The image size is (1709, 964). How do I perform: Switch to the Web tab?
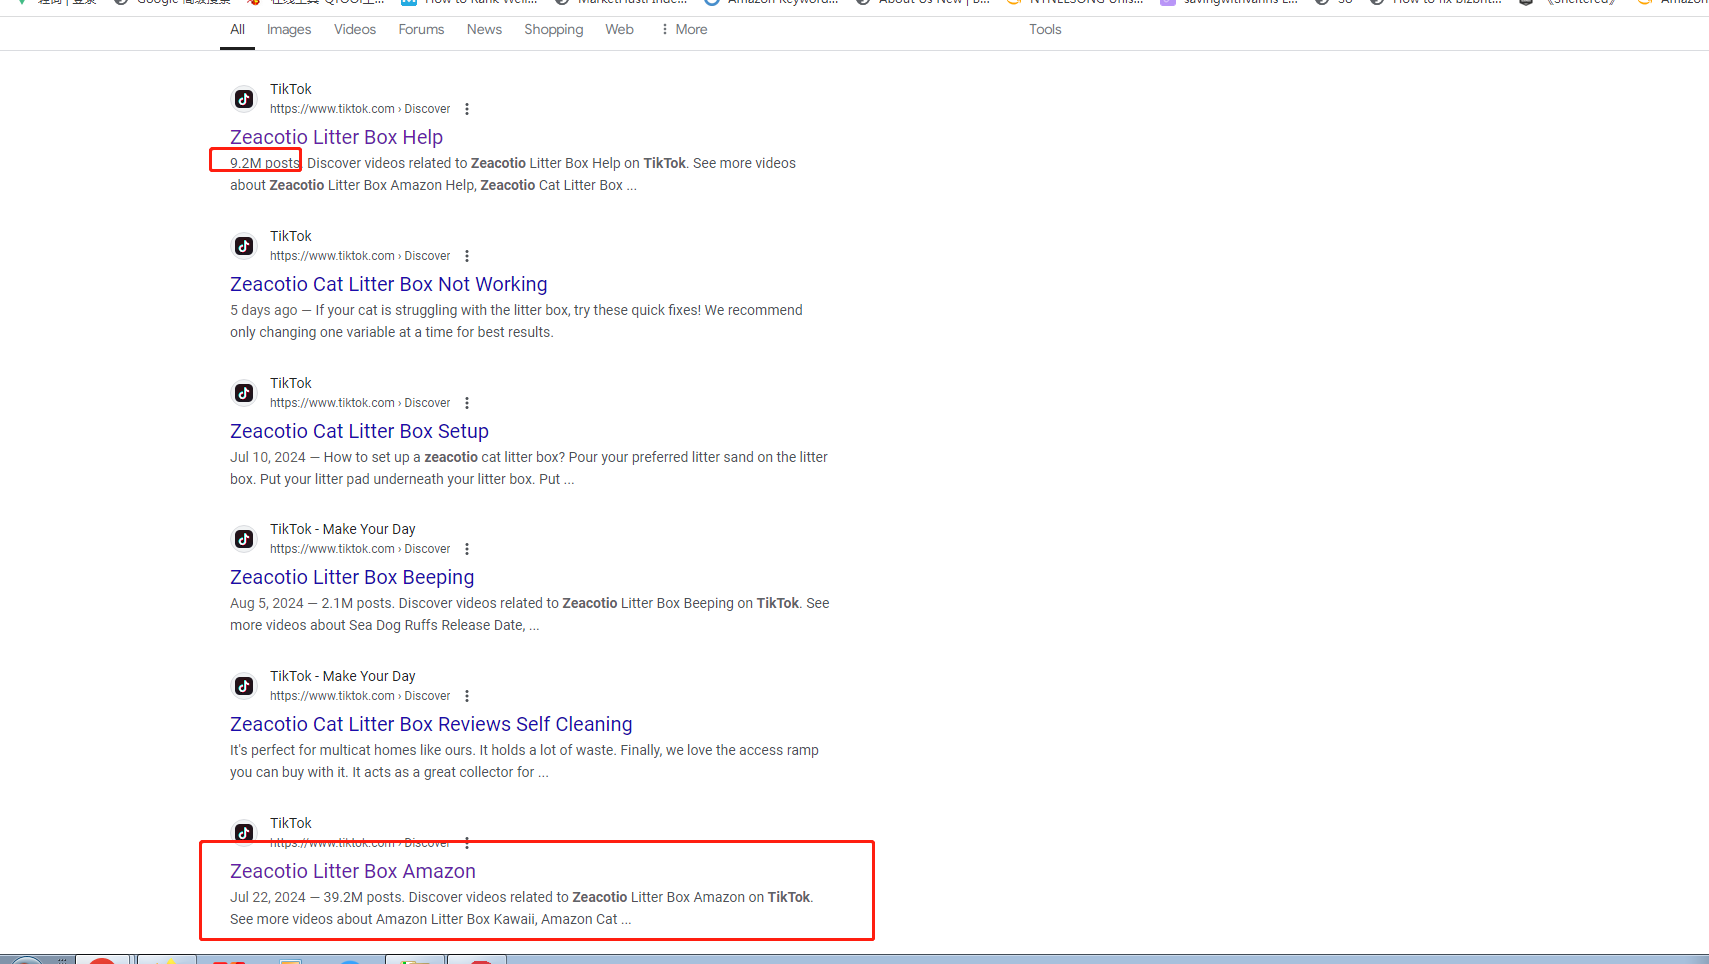pyautogui.click(x=619, y=29)
